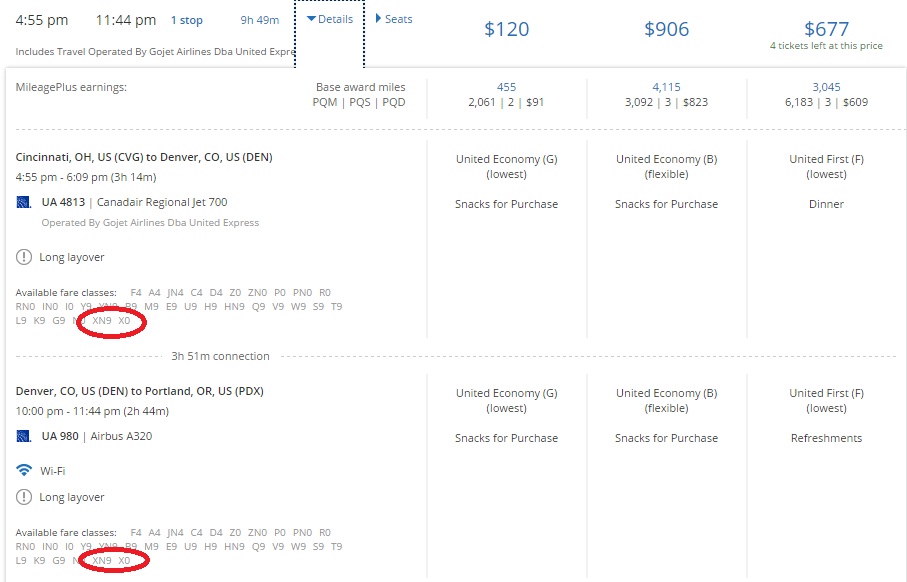Click the 9h 49m total duration
907x582 pixels.
(x=260, y=20)
